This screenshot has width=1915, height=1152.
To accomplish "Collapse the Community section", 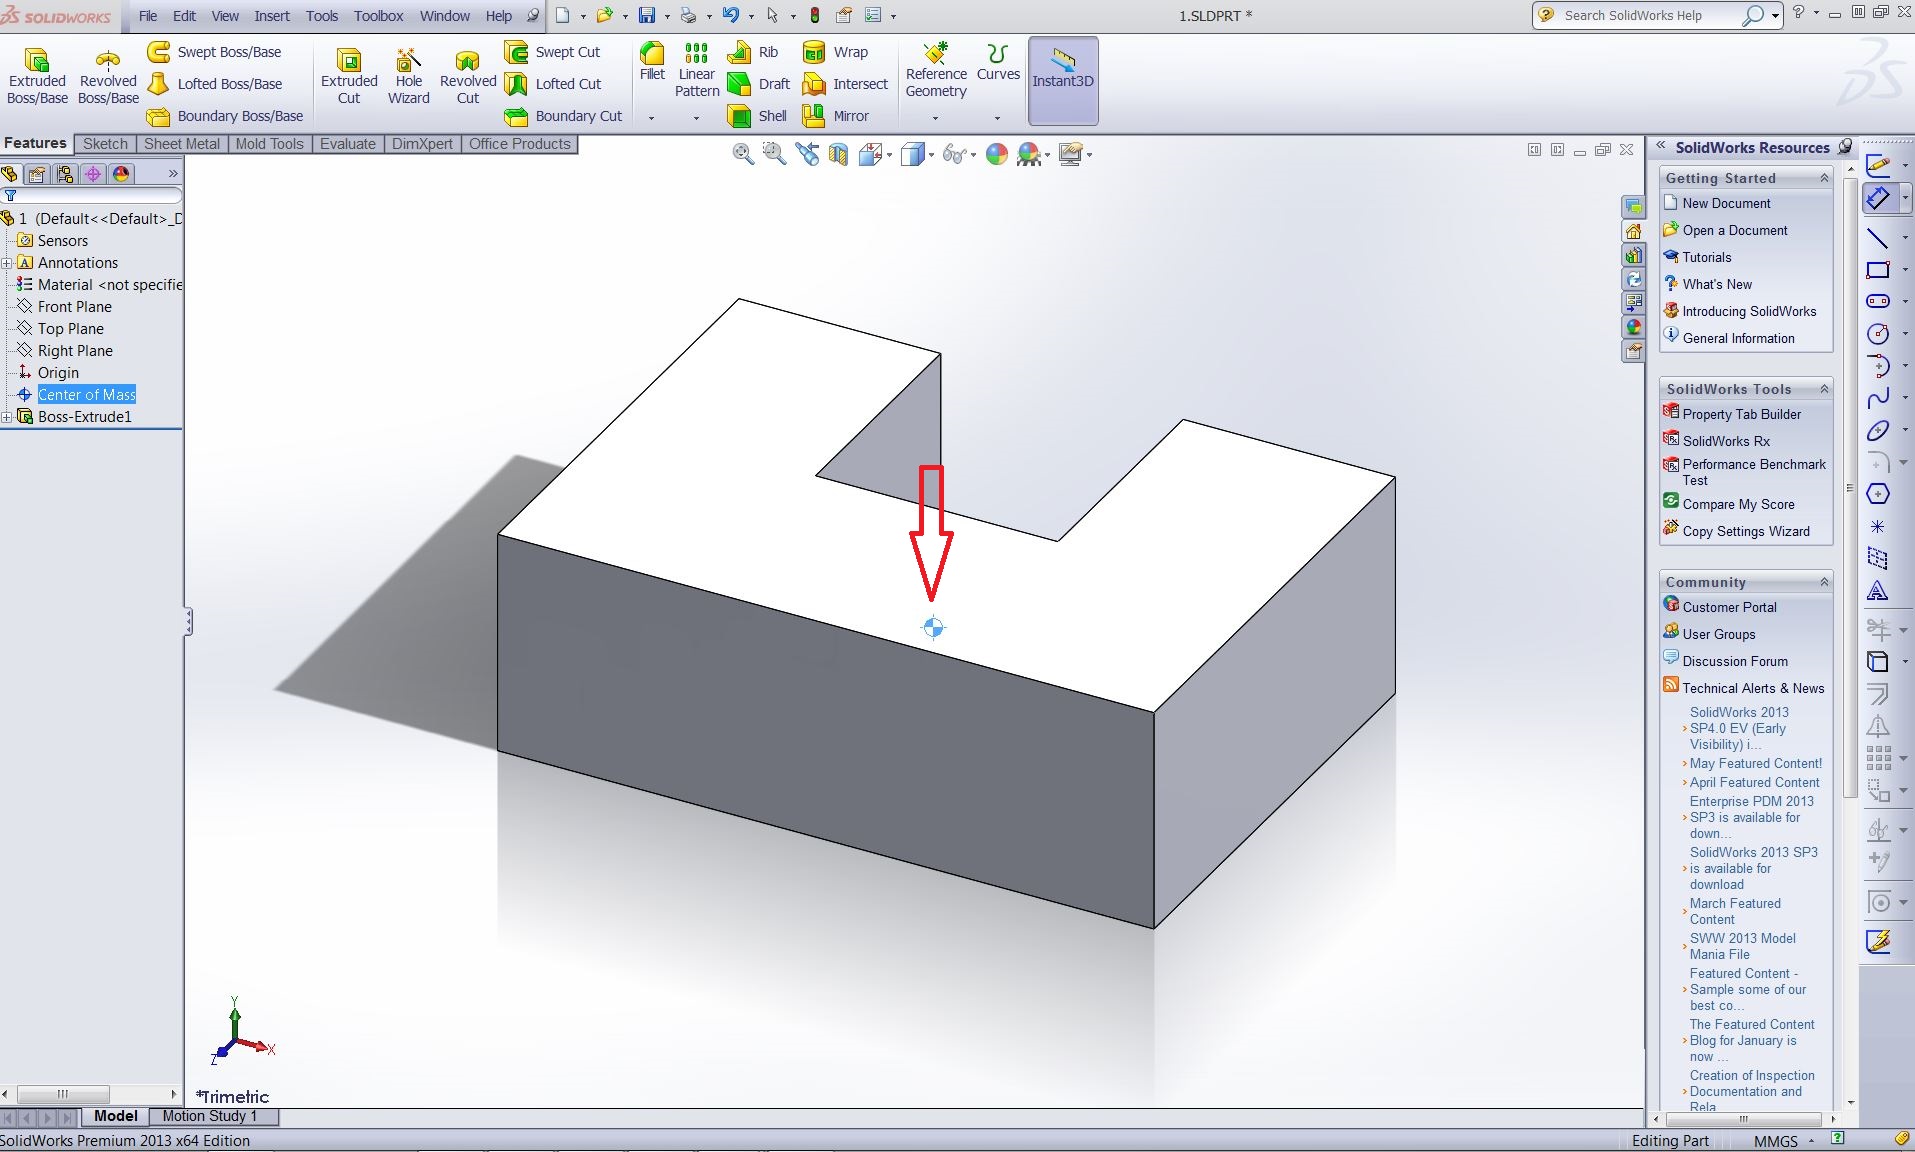I will coord(1824,582).
